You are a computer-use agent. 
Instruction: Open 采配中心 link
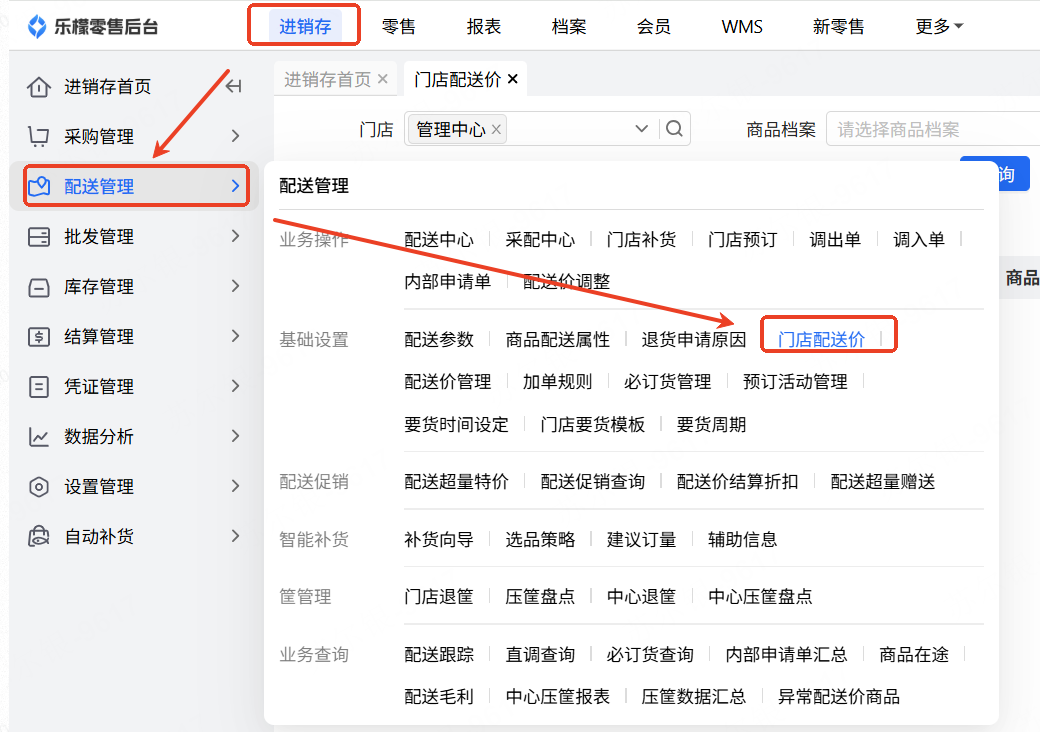(540, 239)
